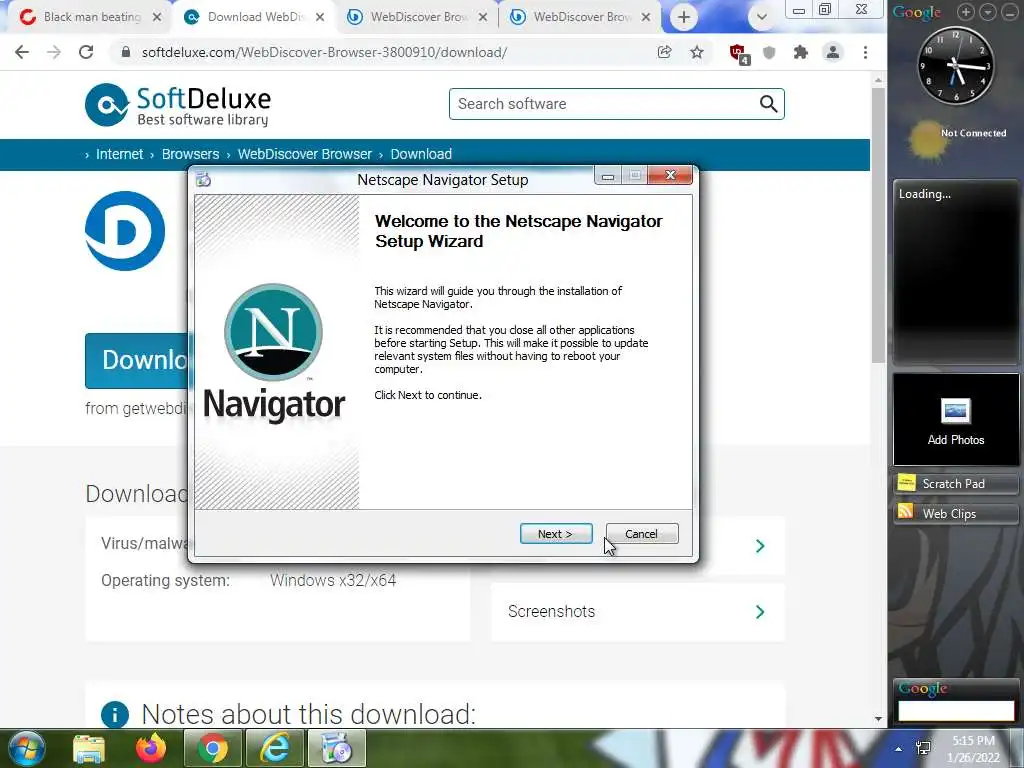Open Browsers breadcrumb link
The height and width of the screenshot is (768, 1024).
(x=191, y=154)
